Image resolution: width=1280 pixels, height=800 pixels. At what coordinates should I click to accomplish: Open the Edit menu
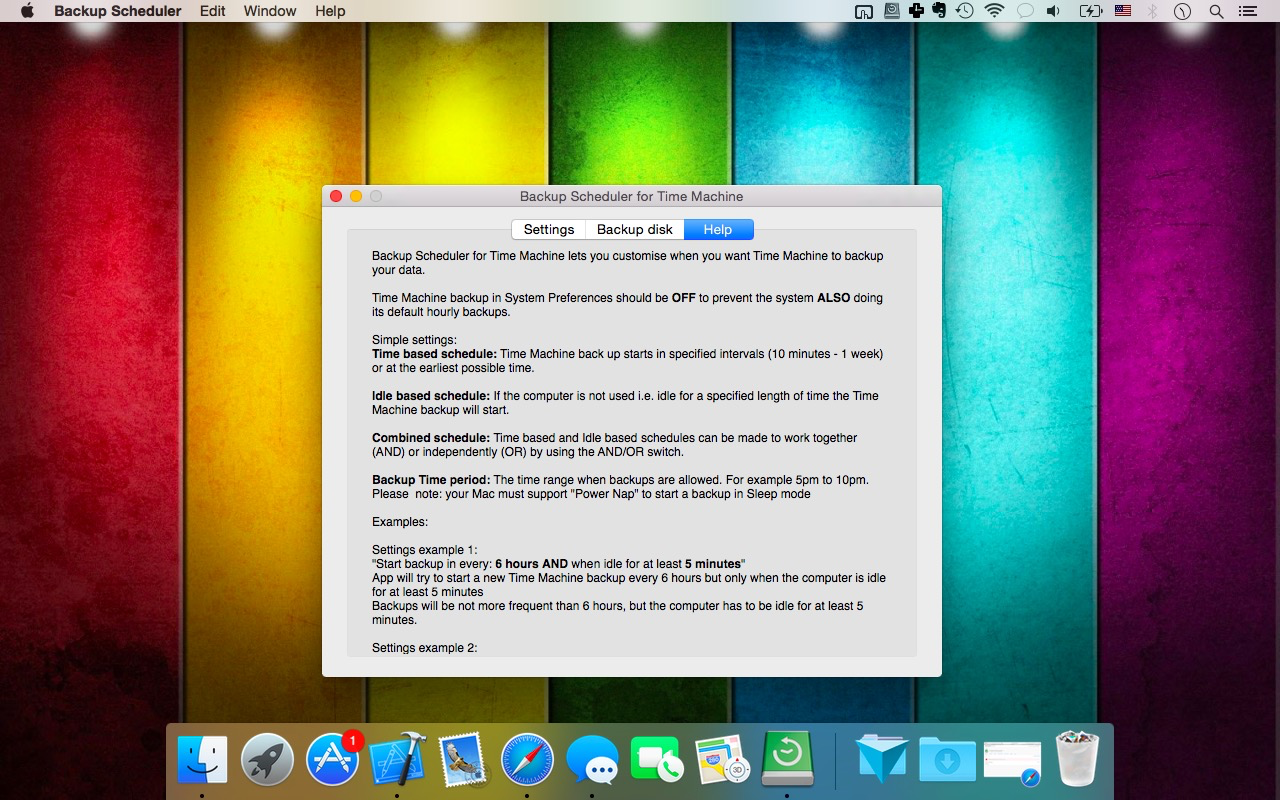tap(212, 11)
